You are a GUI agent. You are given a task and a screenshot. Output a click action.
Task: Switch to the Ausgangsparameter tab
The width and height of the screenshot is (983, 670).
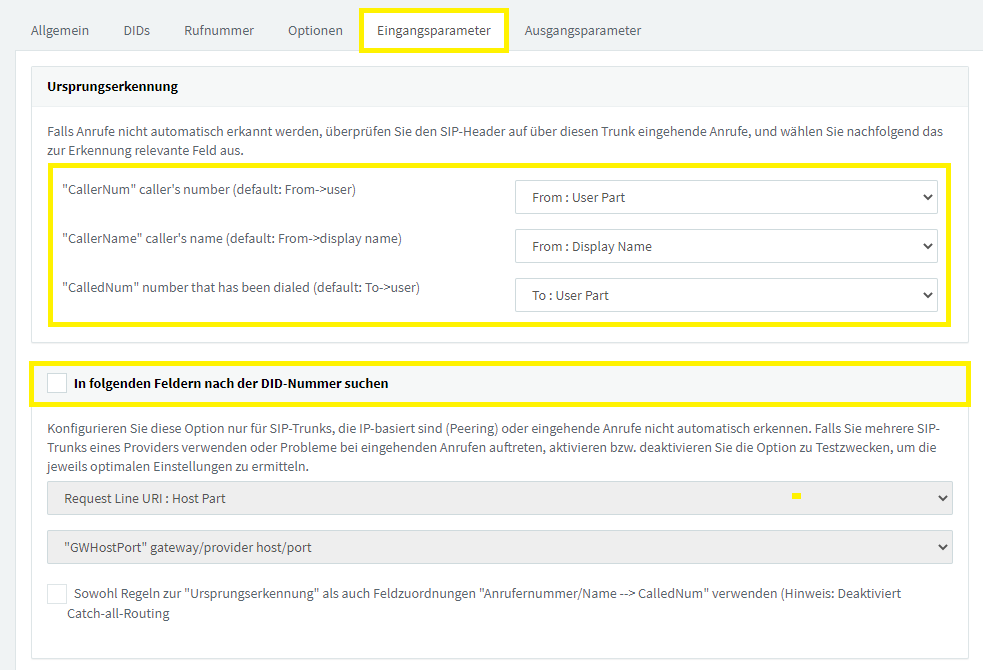(583, 30)
